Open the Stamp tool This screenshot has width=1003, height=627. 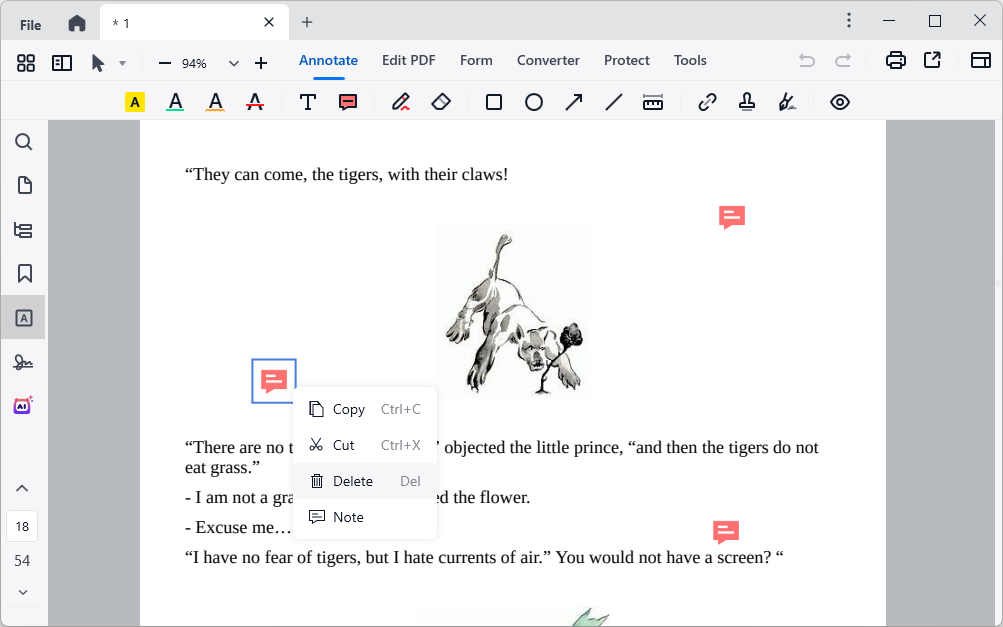[746, 101]
